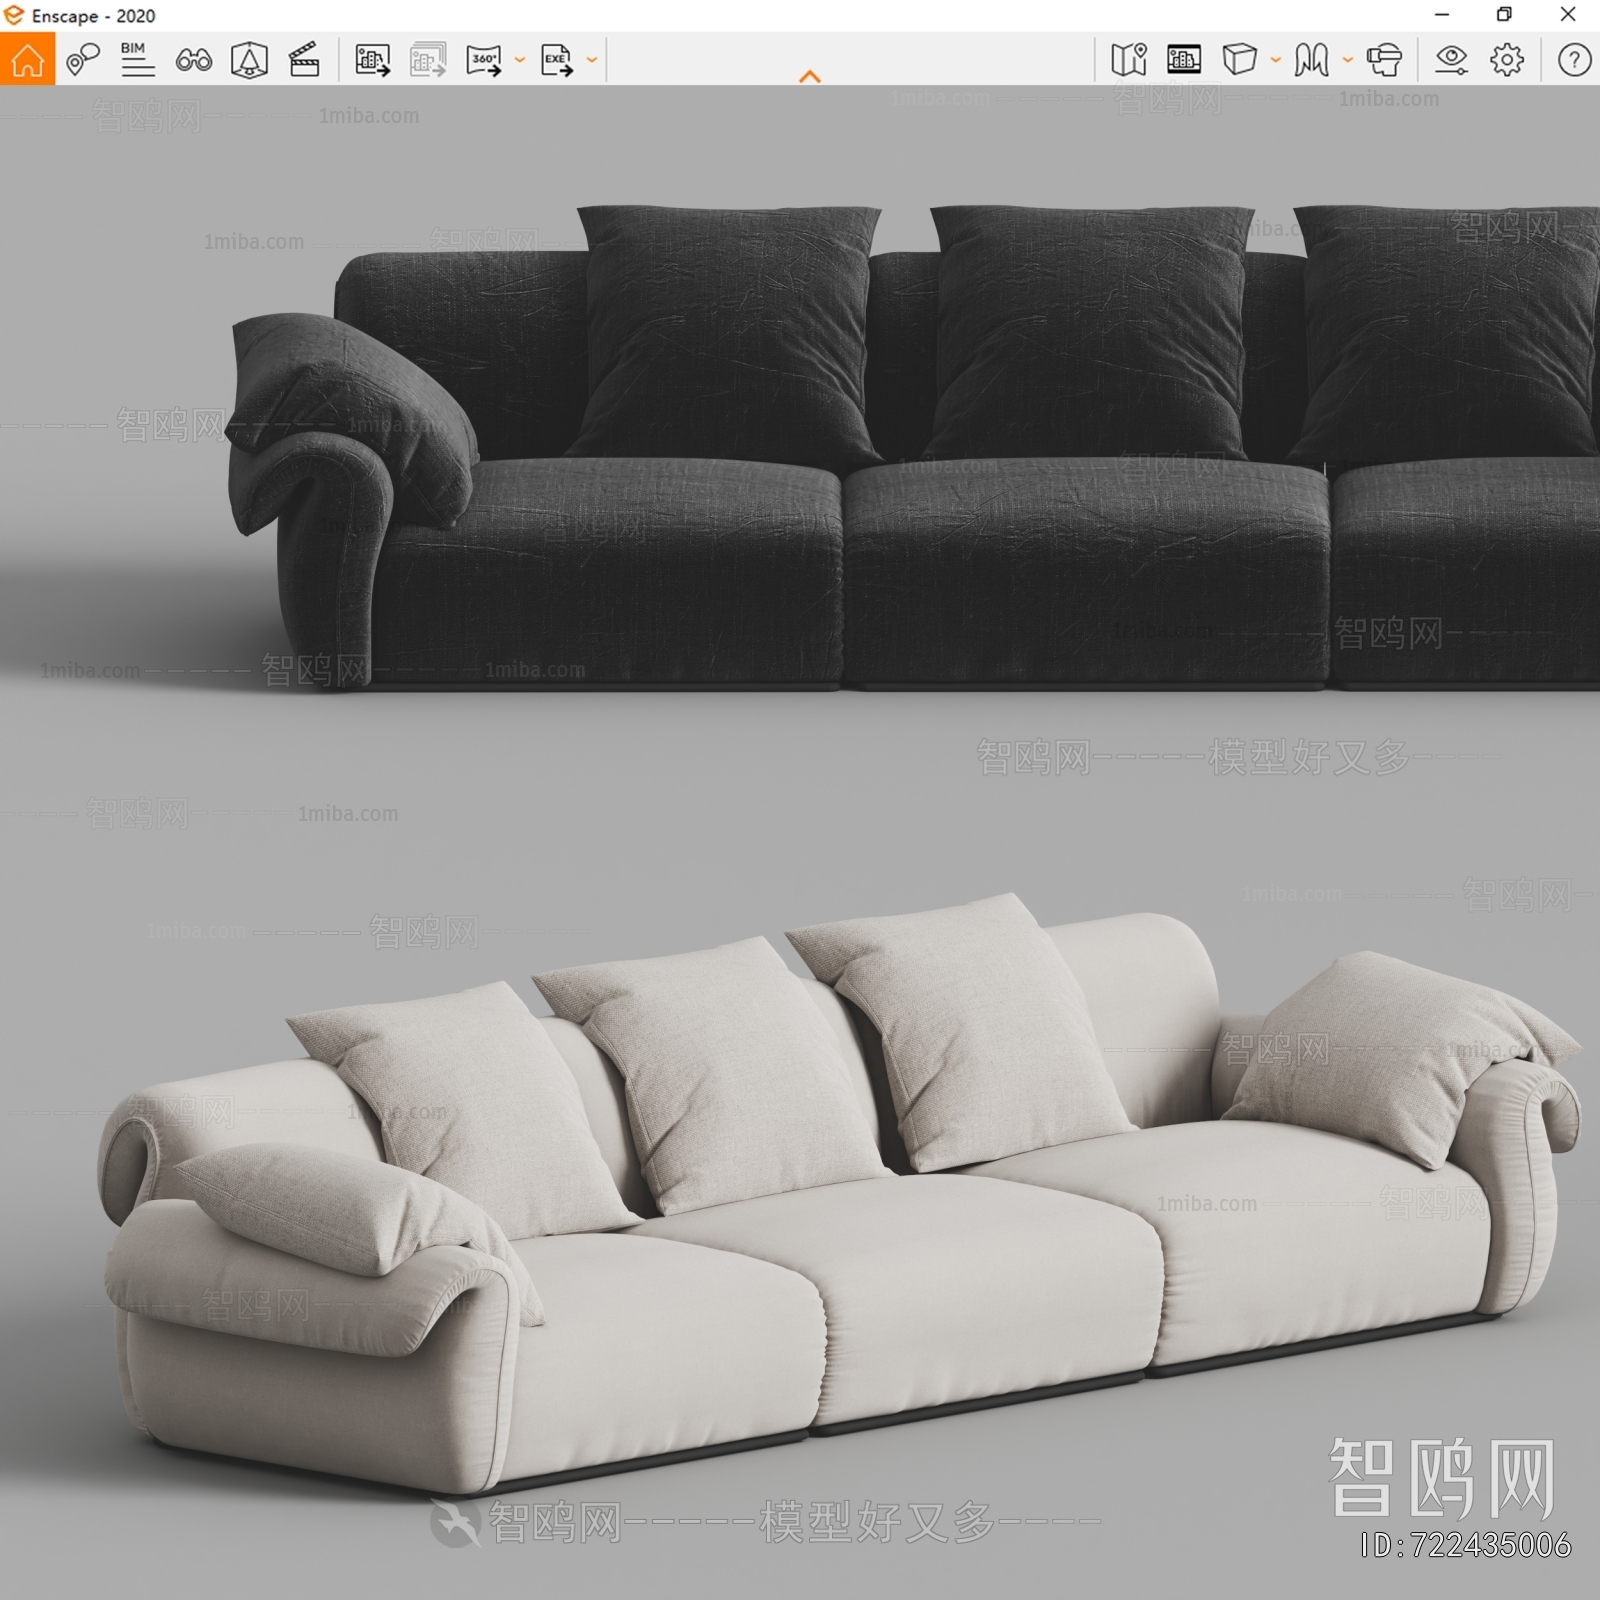Click the greyed-out batch rendering icon
This screenshot has width=1600, height=1600.
pyautogui.click(x=428, y=60)
